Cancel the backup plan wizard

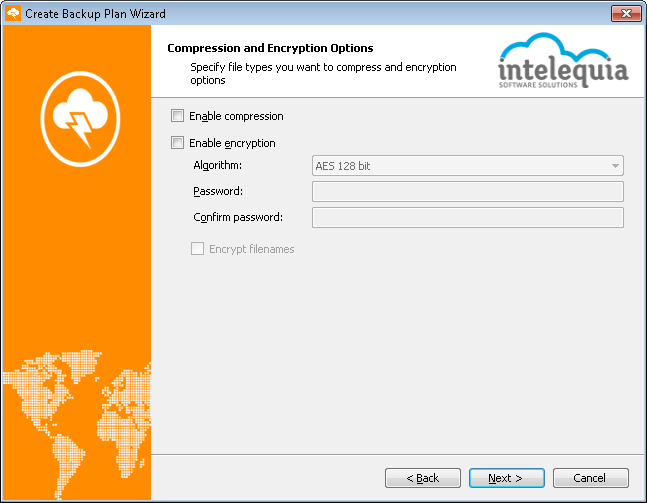point(591,478)
